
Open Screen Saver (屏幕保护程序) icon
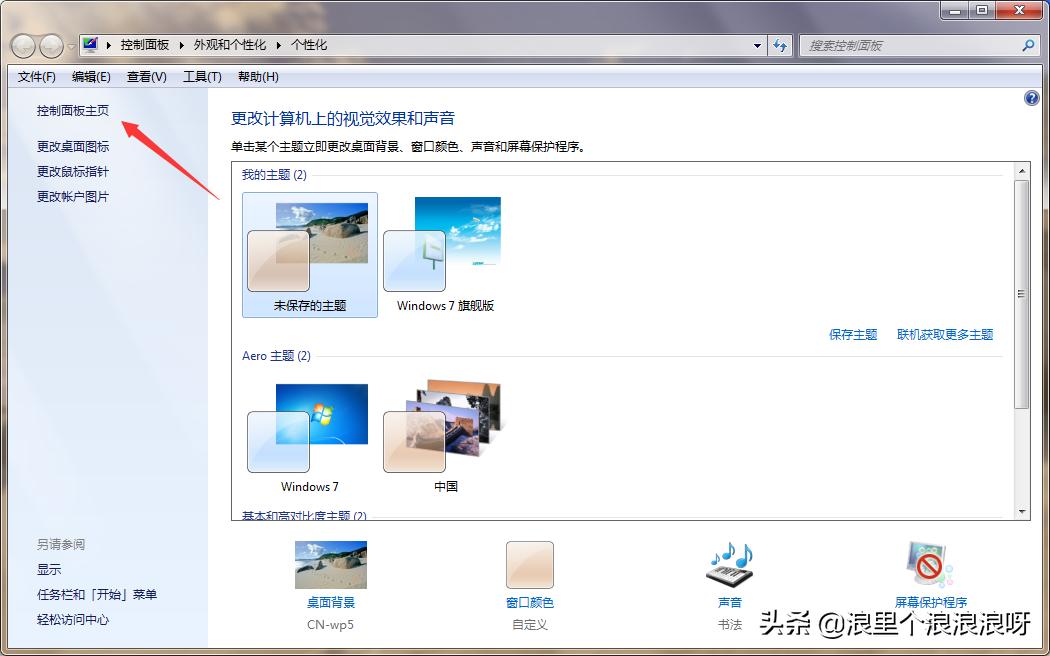925,565
